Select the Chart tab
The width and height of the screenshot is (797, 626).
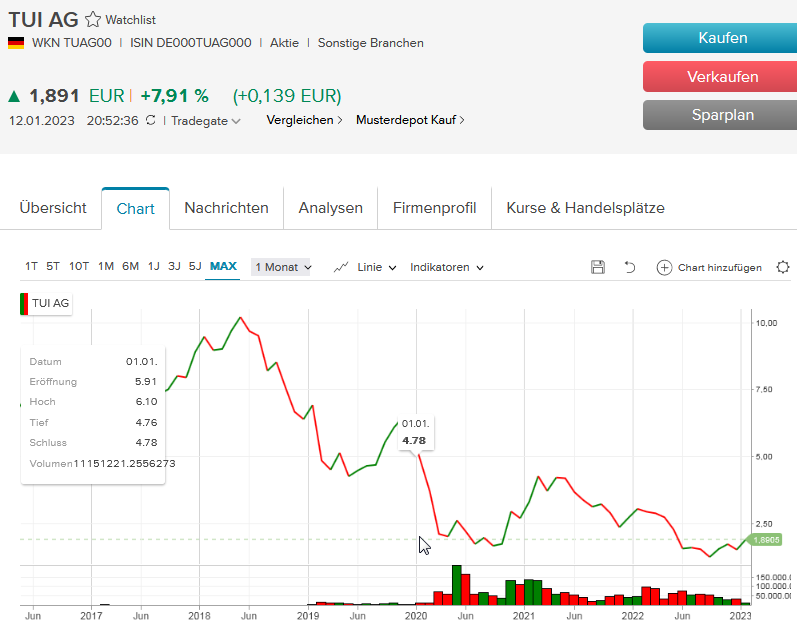[x=135, y=209]
